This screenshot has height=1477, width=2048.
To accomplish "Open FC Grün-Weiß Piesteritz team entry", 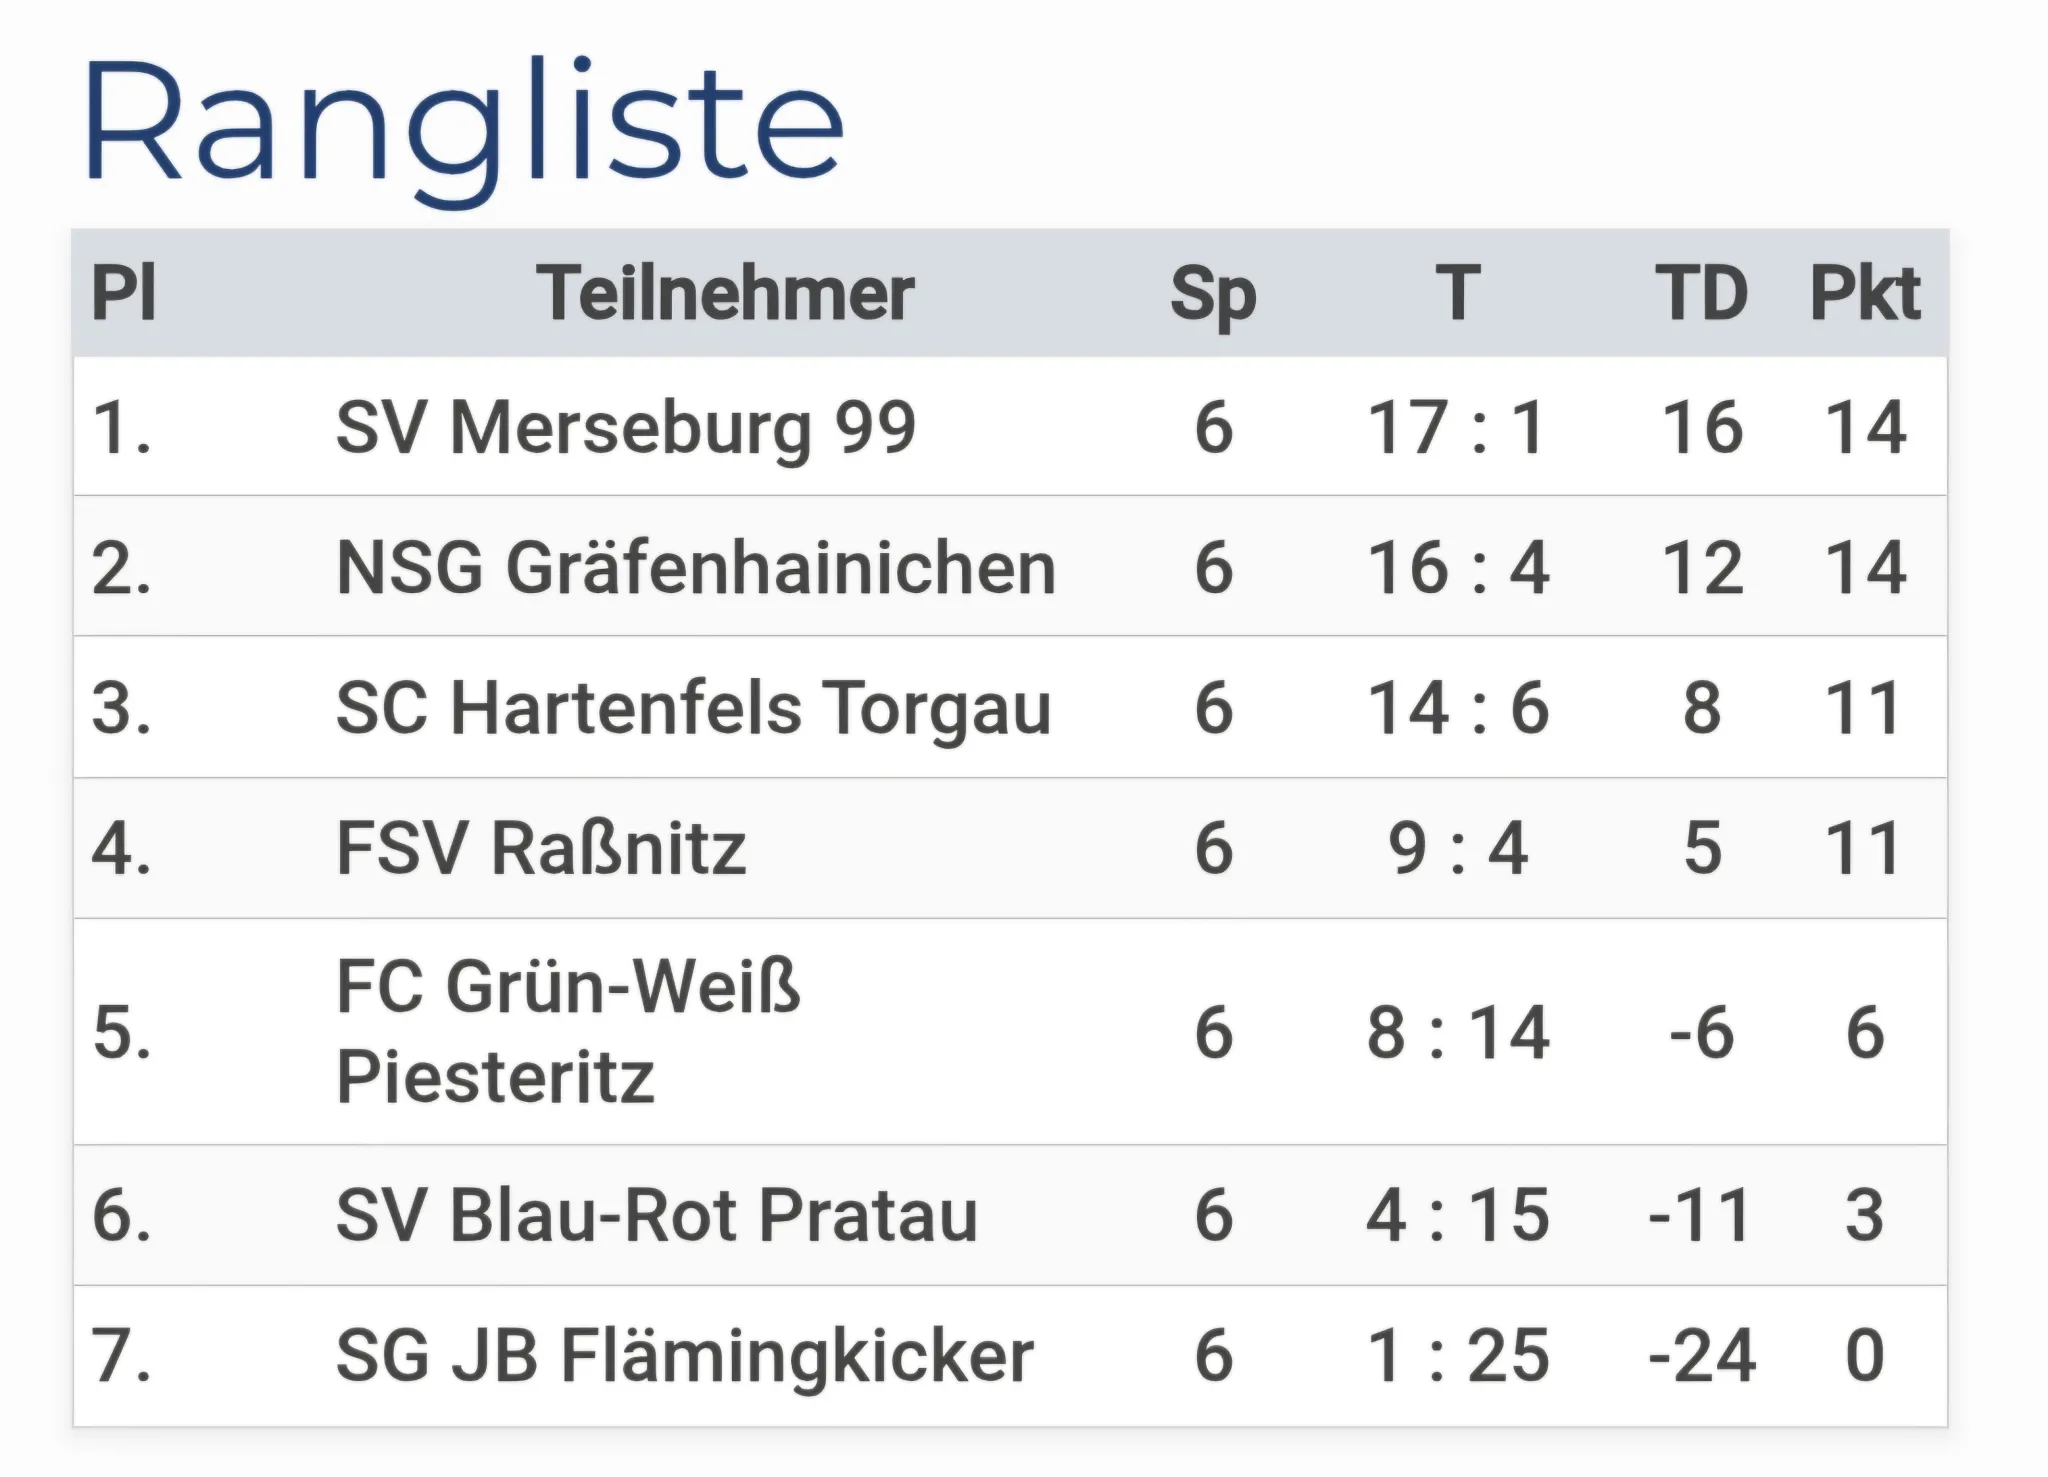I will click(x=568, y=1031).
